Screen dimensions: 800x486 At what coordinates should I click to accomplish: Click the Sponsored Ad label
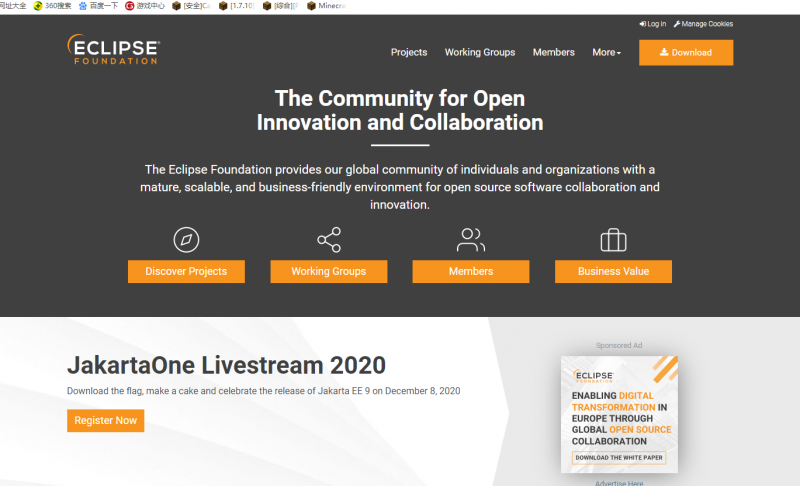point(619,345)
